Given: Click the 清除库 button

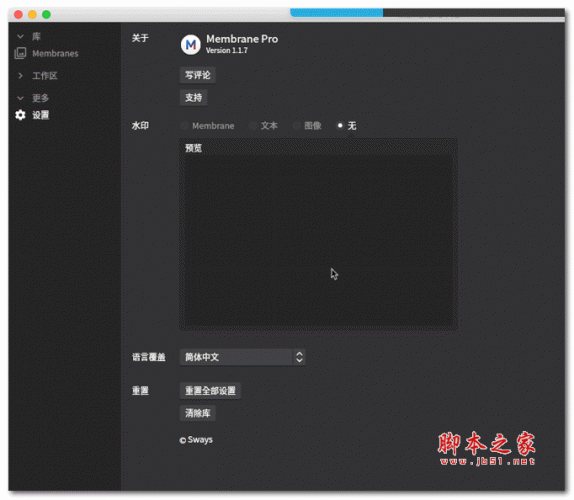Looking at the screenshot, I should (198, 413).
